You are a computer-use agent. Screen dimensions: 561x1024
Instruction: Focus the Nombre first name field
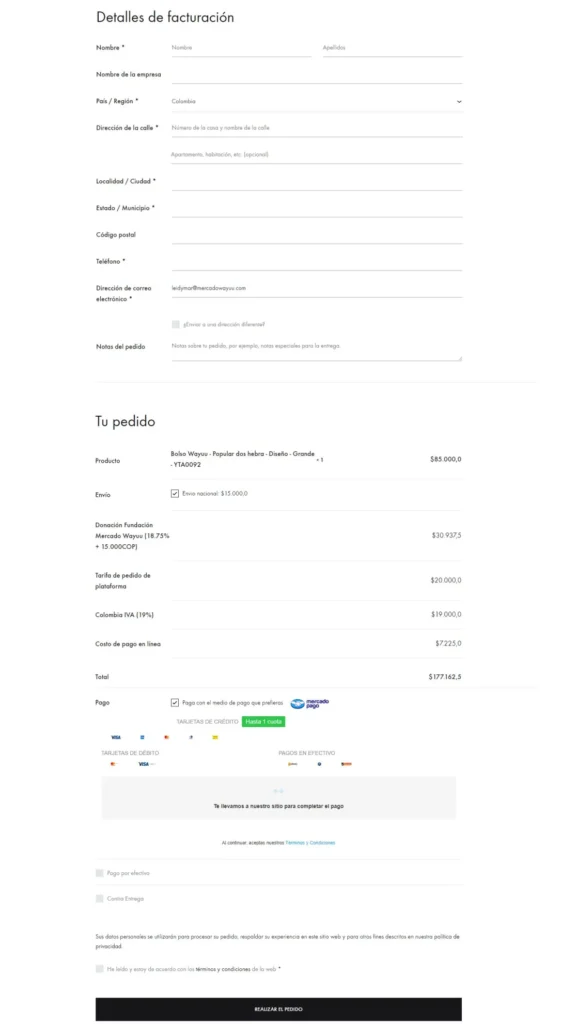[241, 48]
